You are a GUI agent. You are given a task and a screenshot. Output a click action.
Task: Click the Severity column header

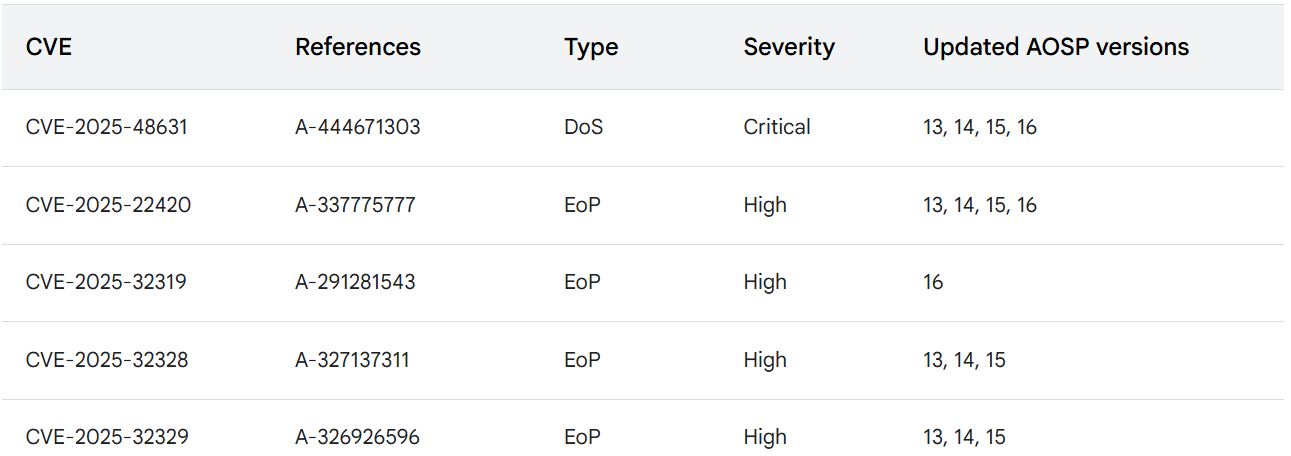pyautogui.click(x=788, y=47)
